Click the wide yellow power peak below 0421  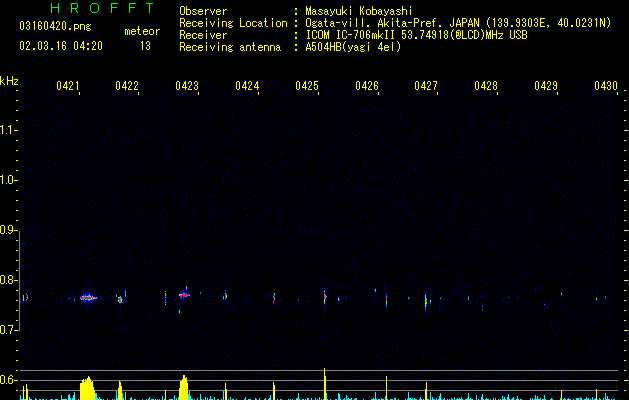[87, 388]
